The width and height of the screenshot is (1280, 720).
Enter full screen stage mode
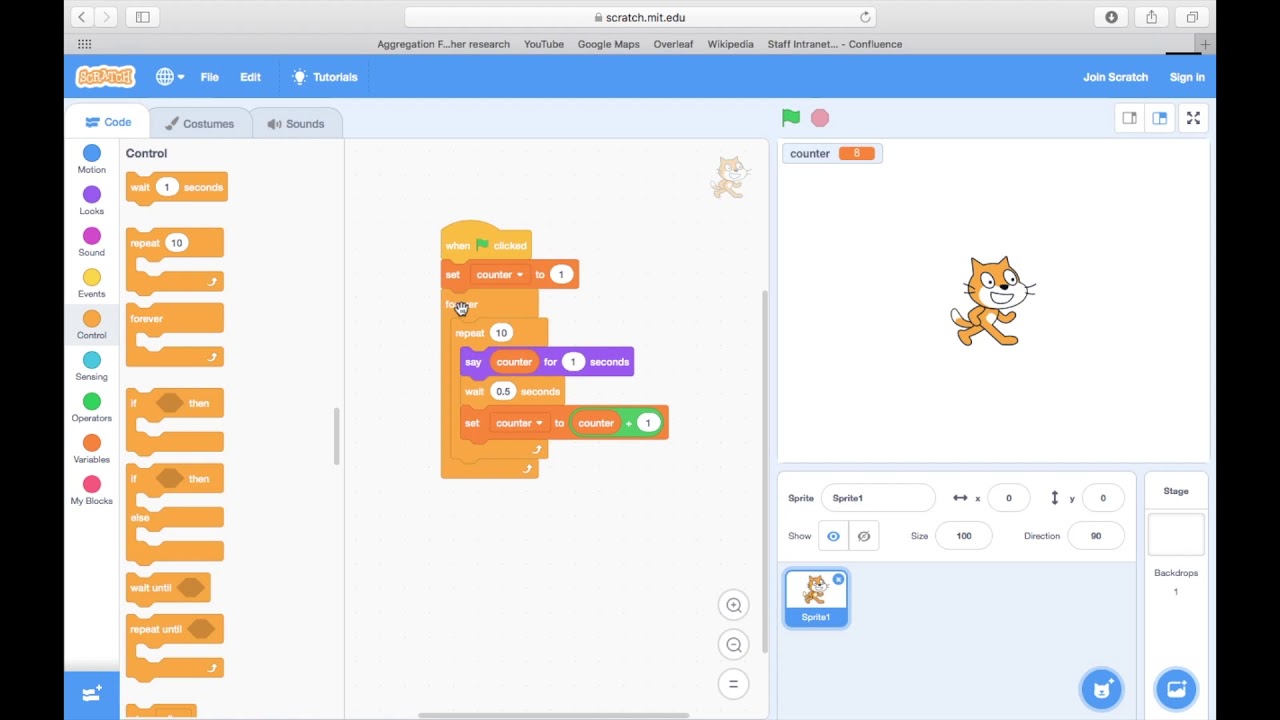[1193, 118]
